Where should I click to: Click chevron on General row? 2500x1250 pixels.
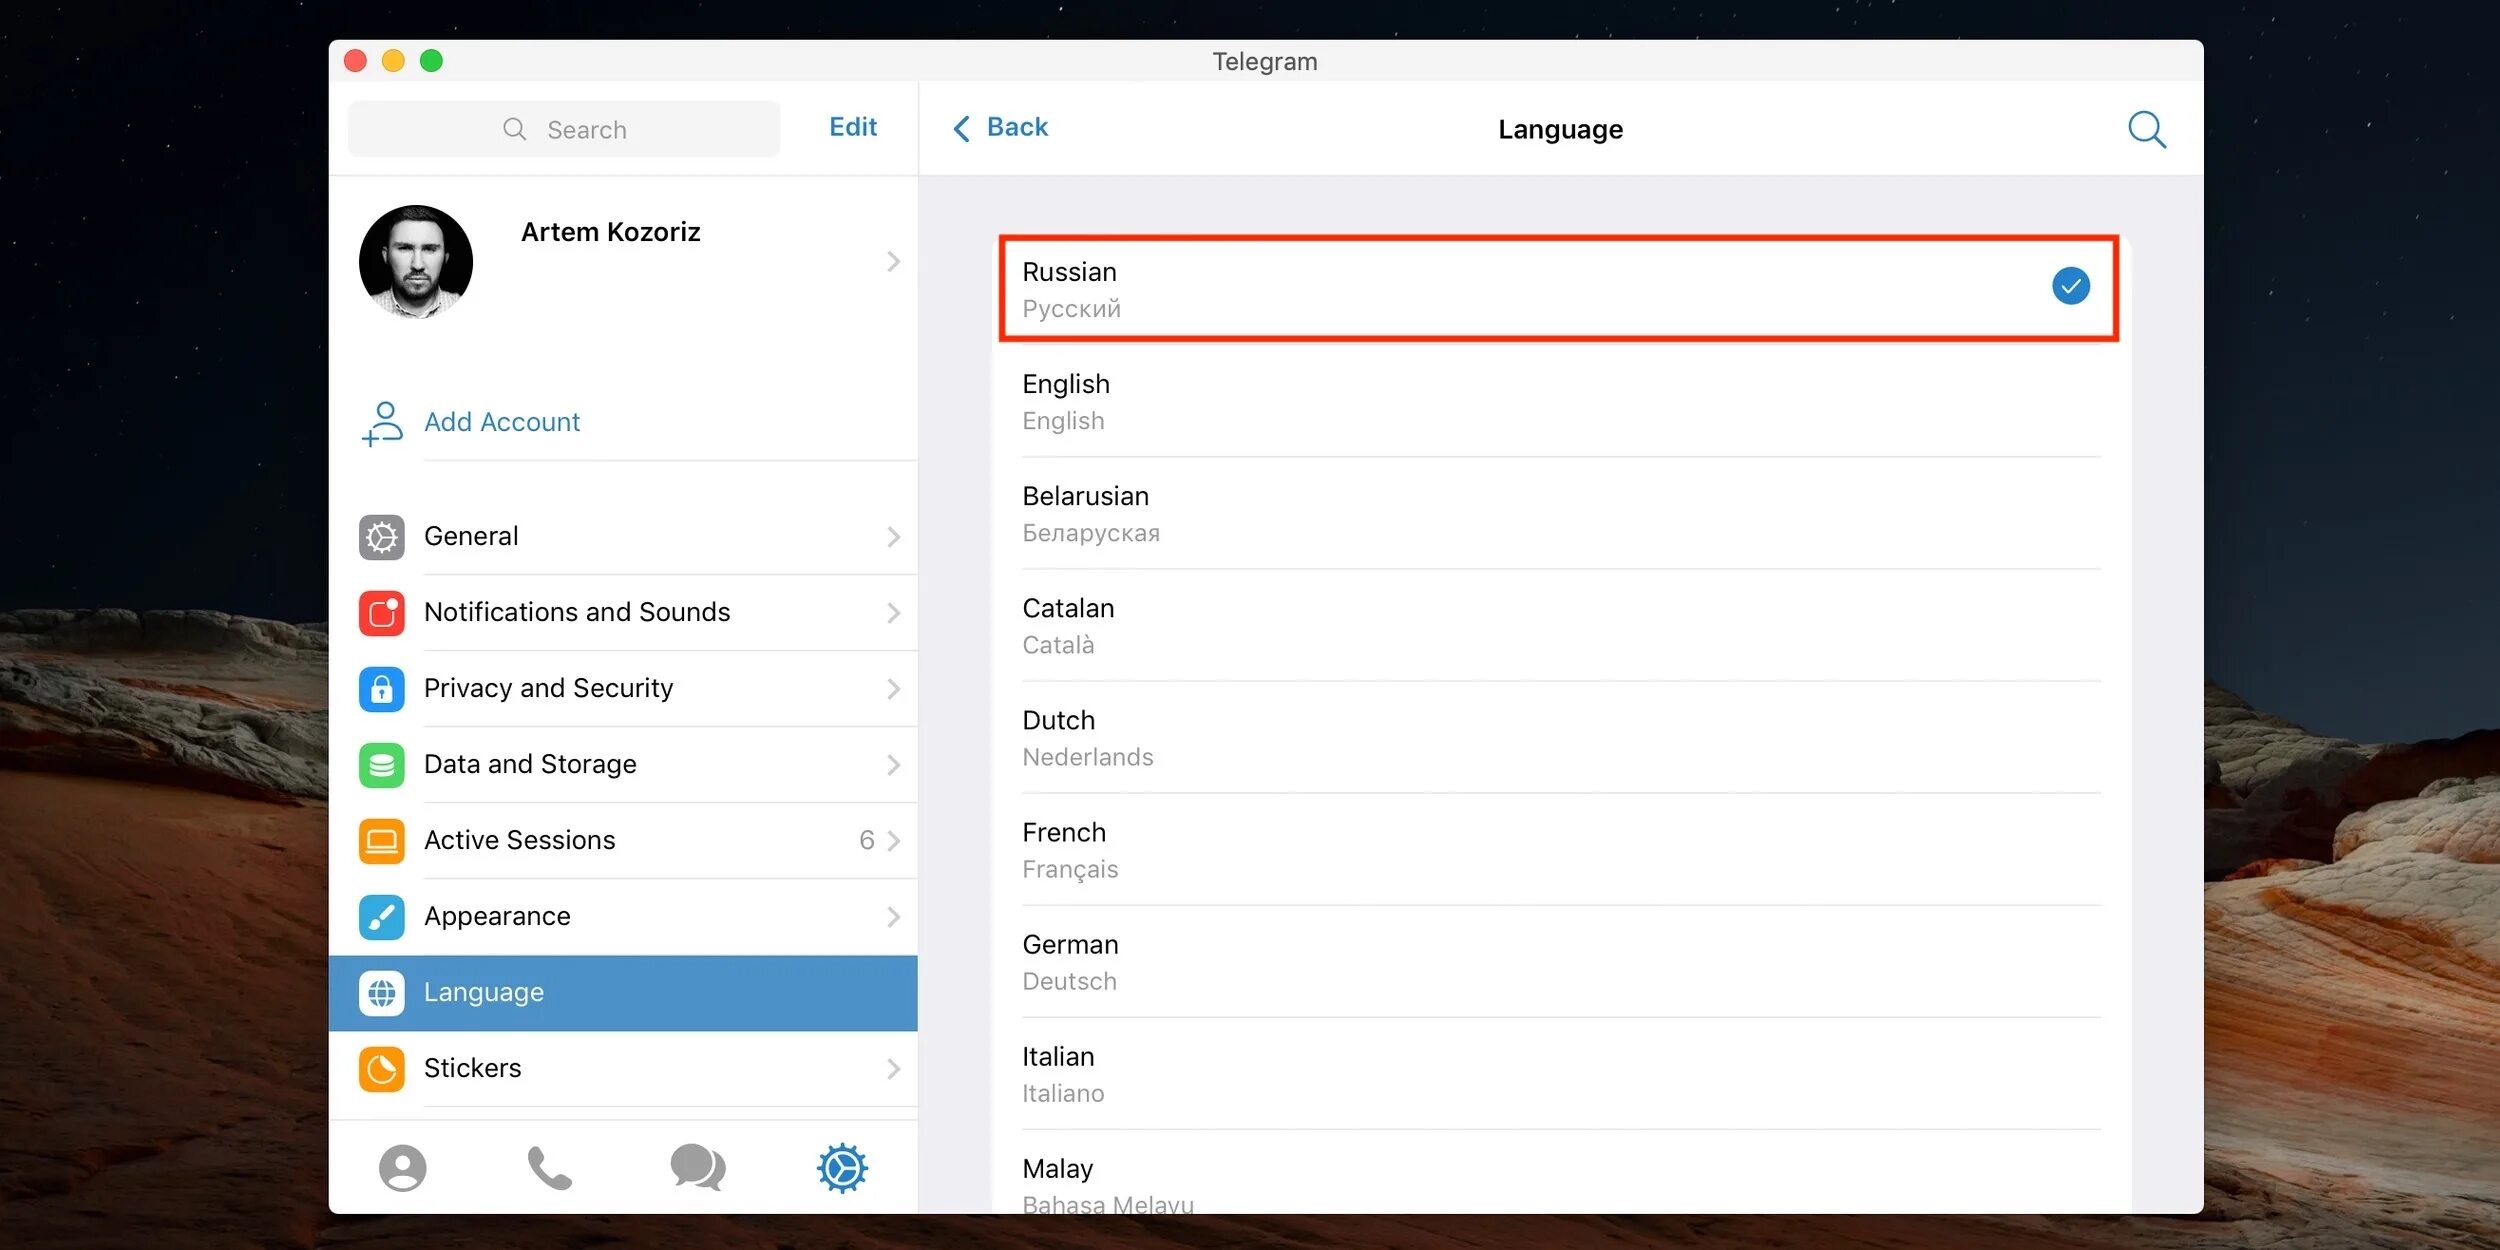click(x=893, y=537)
